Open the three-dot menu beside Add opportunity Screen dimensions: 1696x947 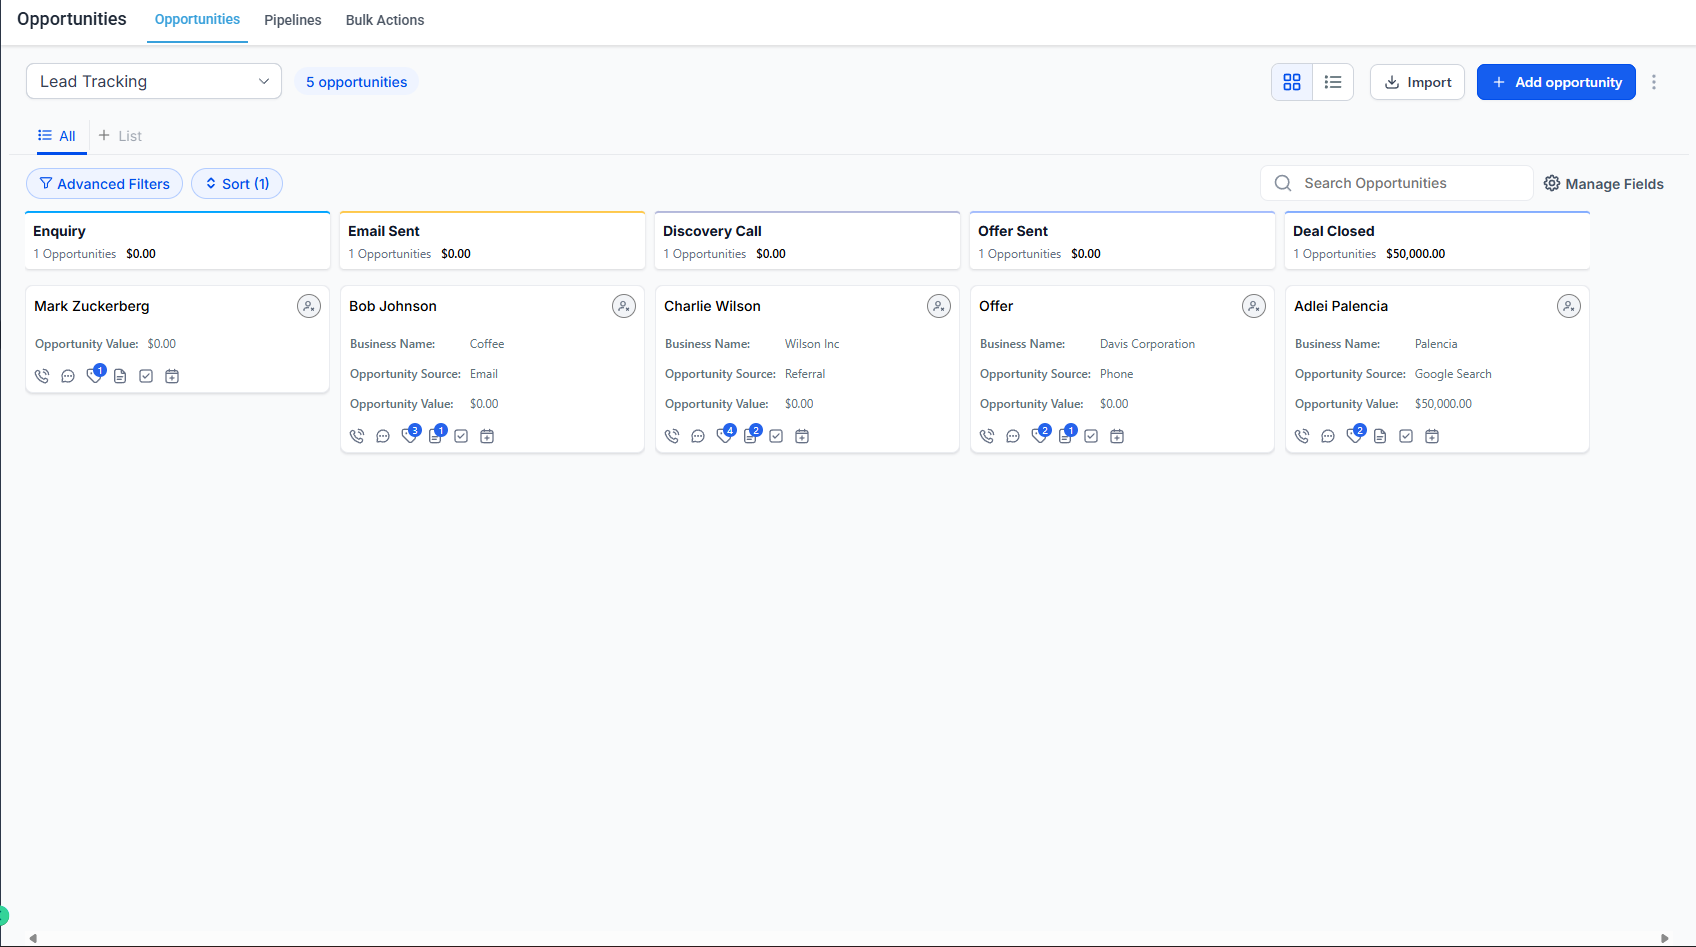(x=1654, y=82)
